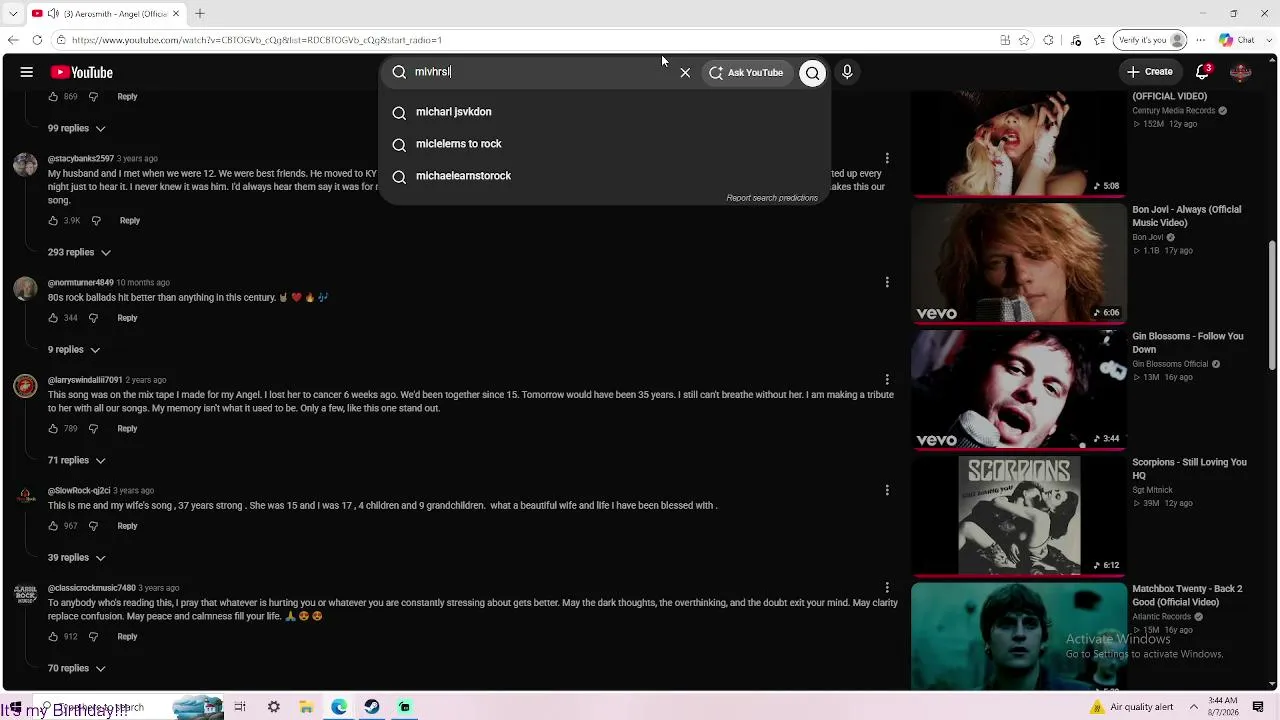Open the Create menu
The width and height of the screenshot is (1280, 720).
(1149, 72)
